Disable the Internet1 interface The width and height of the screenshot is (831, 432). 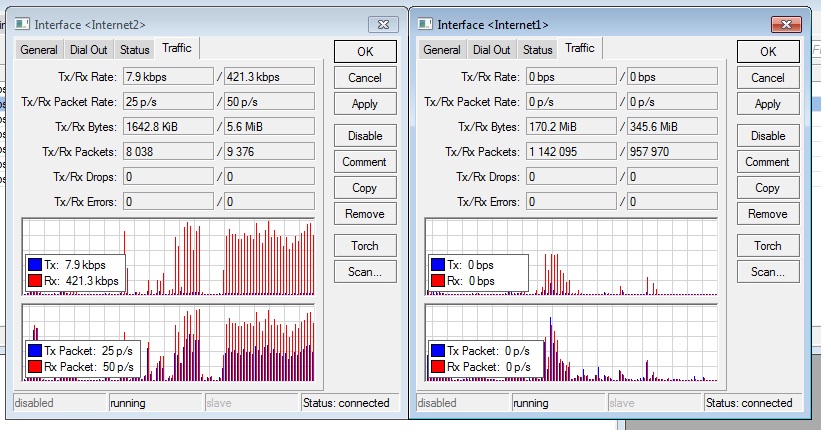(x=768, y=136)
